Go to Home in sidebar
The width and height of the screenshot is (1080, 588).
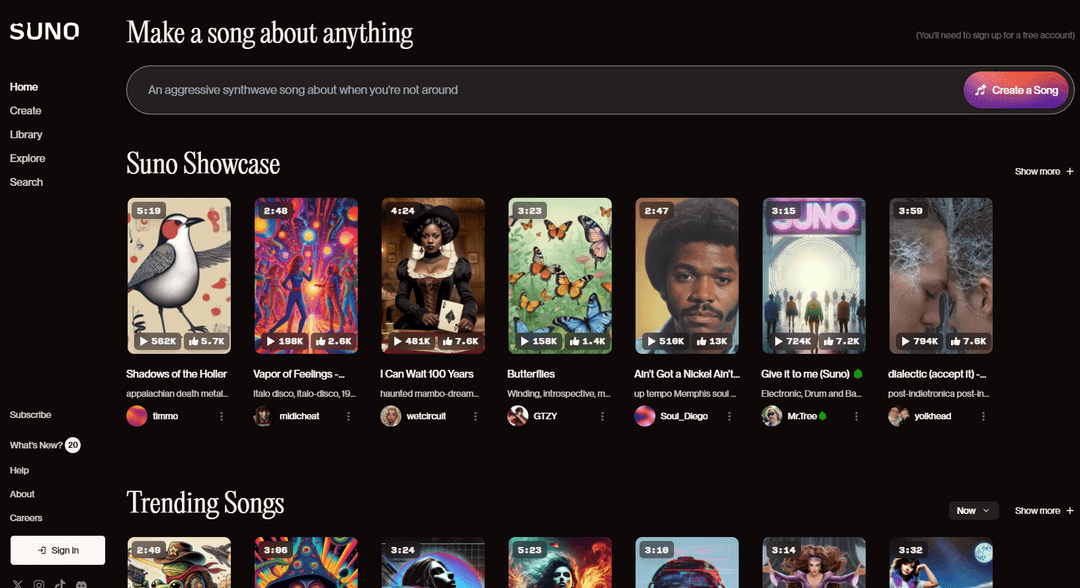coord(24,87)
